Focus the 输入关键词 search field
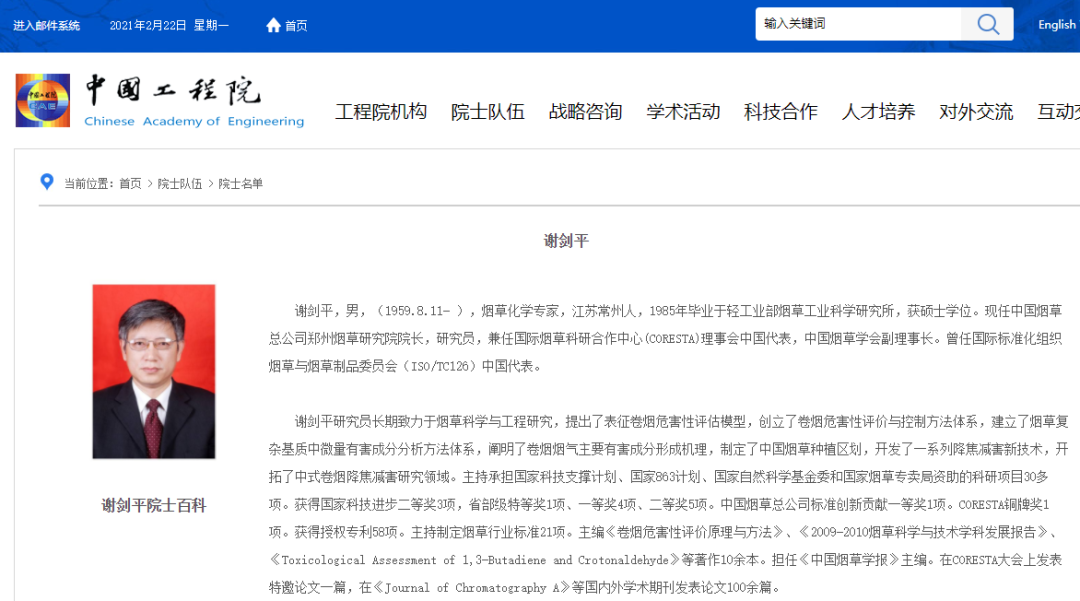This screenshot has width=1080, height=601. pyautogui.click(x=858, y=24)
